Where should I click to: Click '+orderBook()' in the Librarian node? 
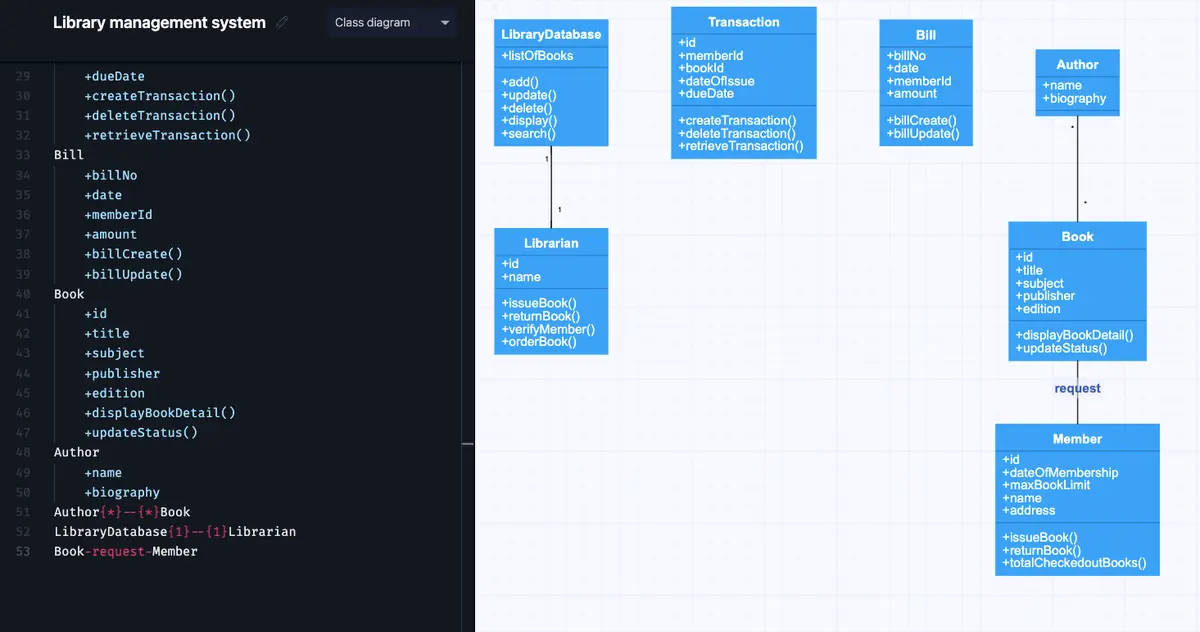click(x=539, y=342)
